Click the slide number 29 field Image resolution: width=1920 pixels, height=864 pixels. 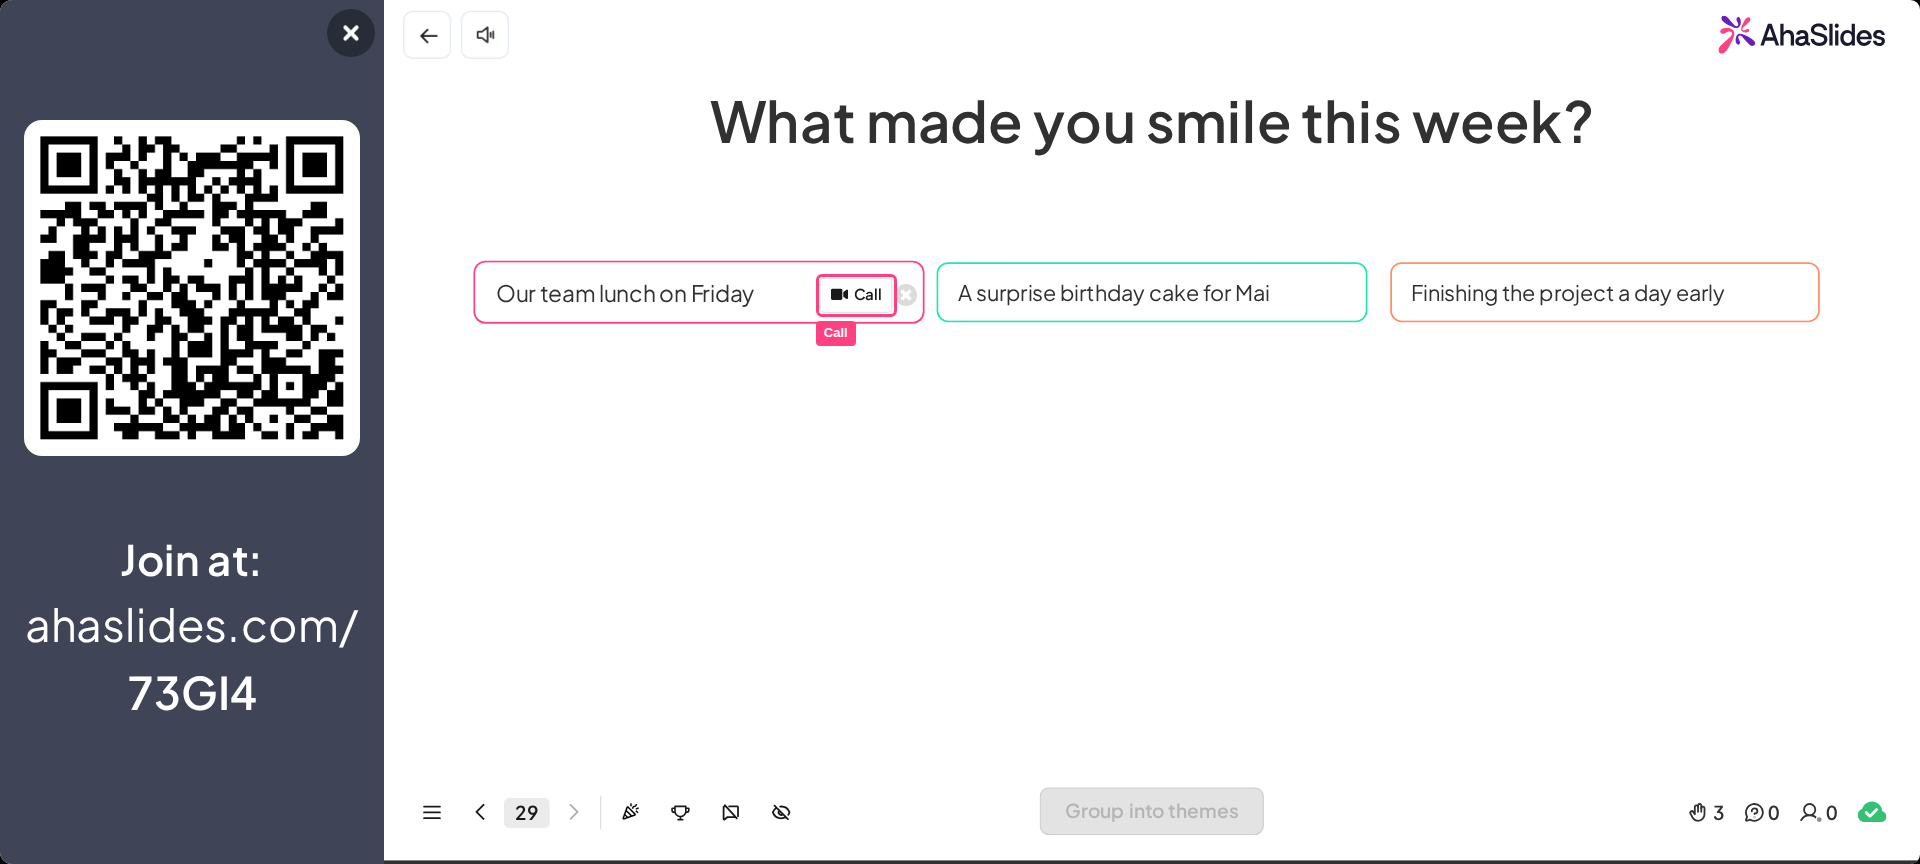coord(527,812)
